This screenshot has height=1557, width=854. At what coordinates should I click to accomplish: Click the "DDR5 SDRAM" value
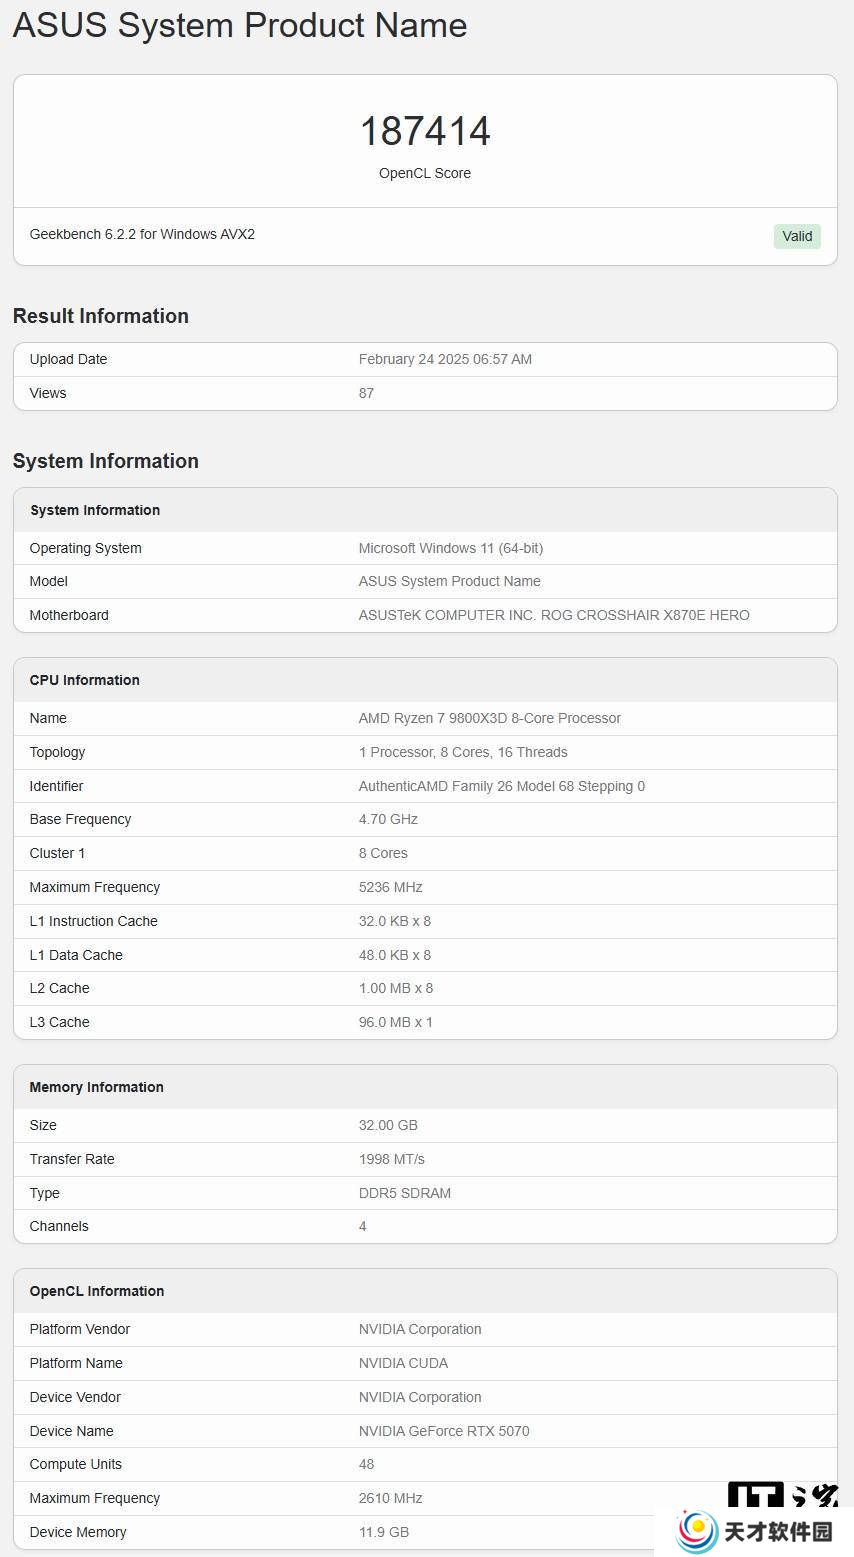(405, 1193)
